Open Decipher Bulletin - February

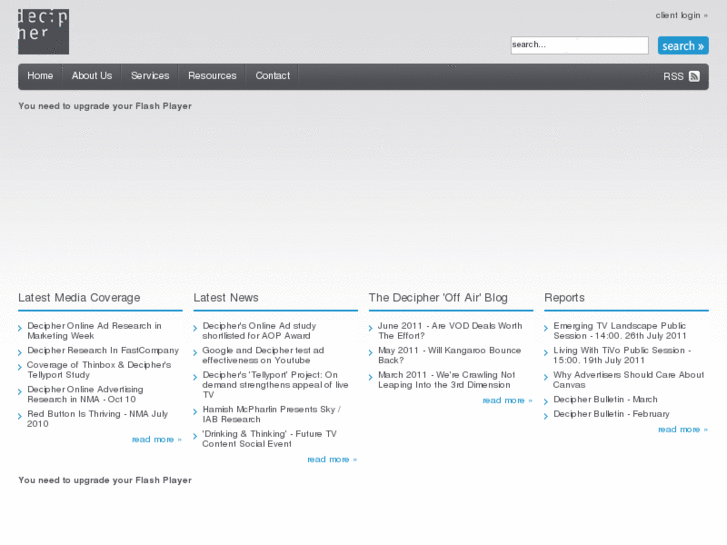coord(611,414)
